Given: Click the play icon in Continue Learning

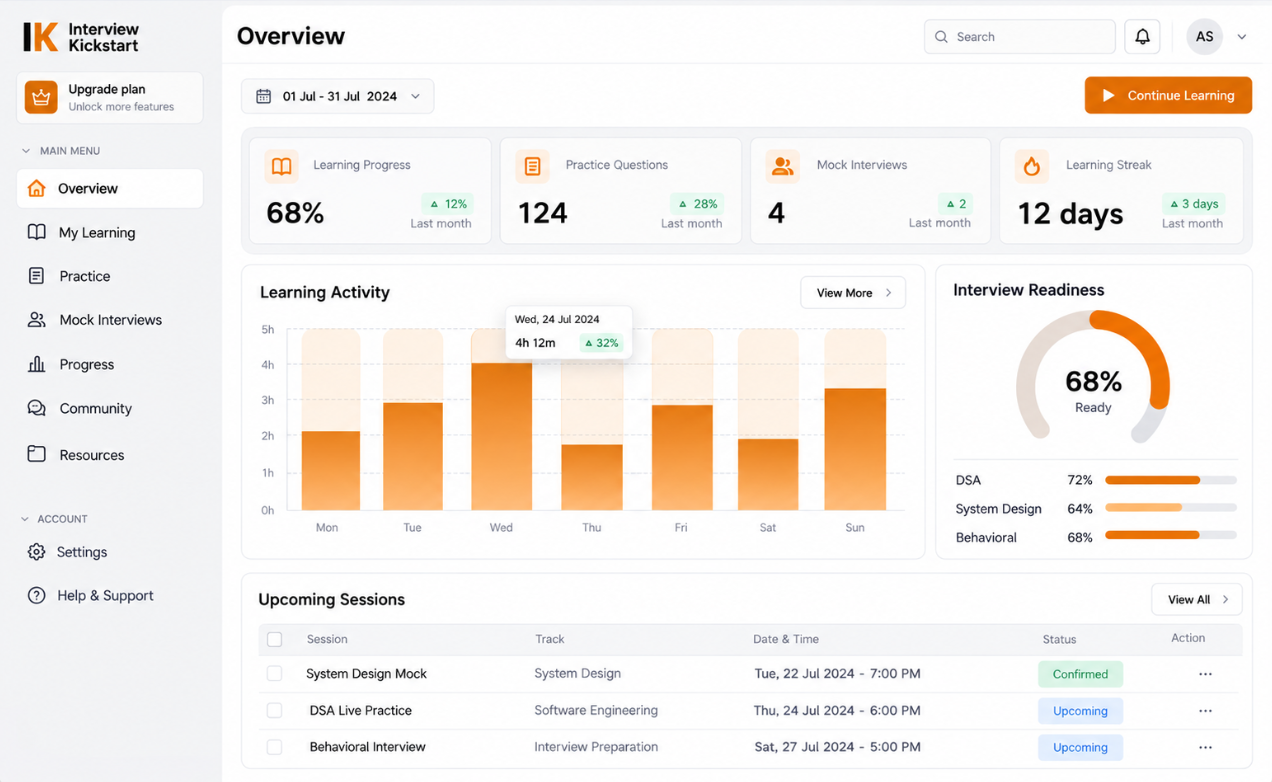Looking at the screenshot, I should [1108, 96].
